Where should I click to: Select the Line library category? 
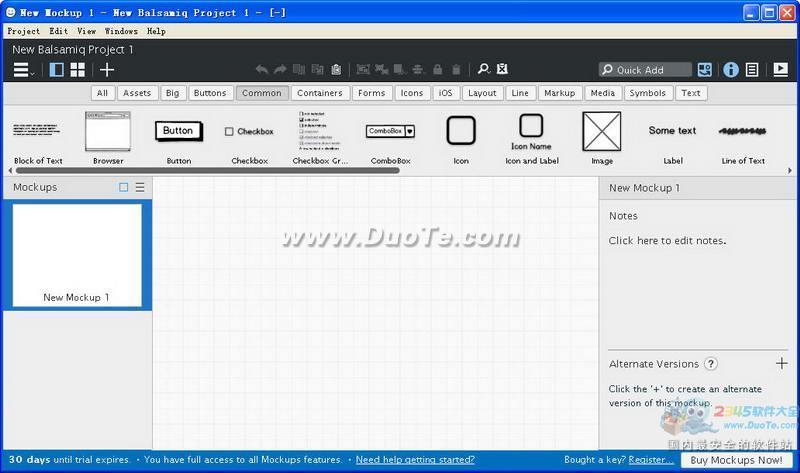pos(520,93)
